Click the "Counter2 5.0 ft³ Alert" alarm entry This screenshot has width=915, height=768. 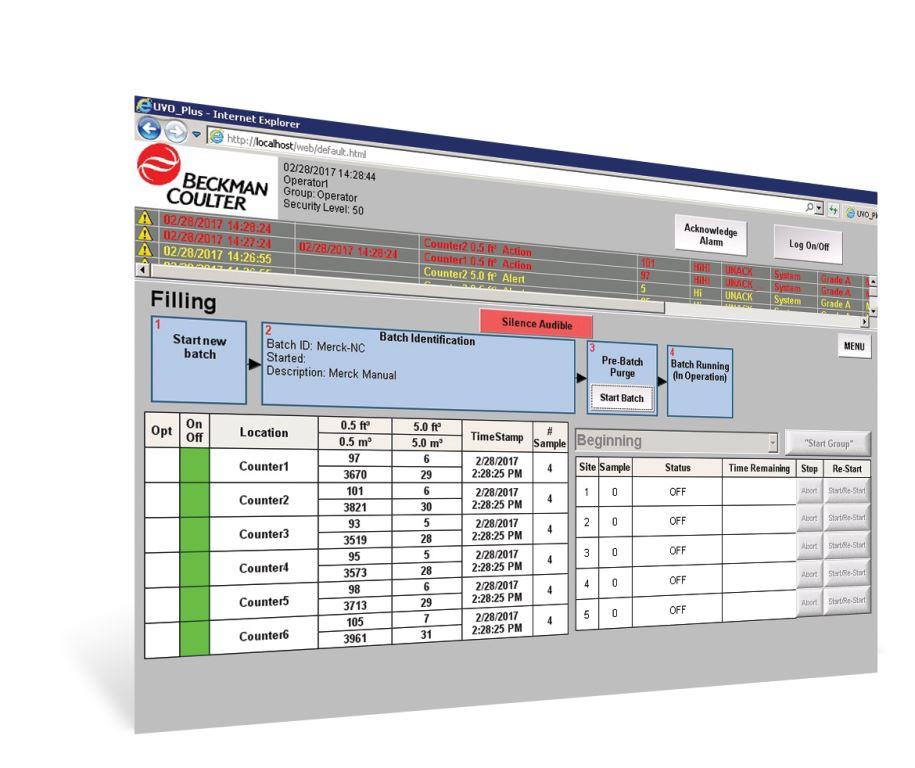tap(474, 275)
